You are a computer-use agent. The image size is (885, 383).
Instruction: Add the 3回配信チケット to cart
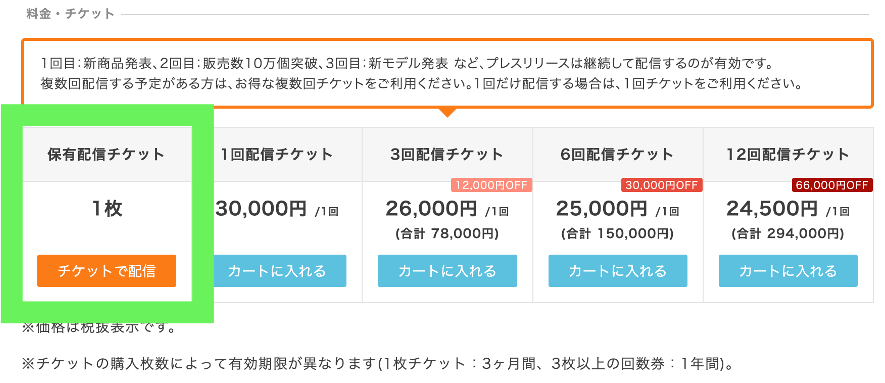(448, 271)
